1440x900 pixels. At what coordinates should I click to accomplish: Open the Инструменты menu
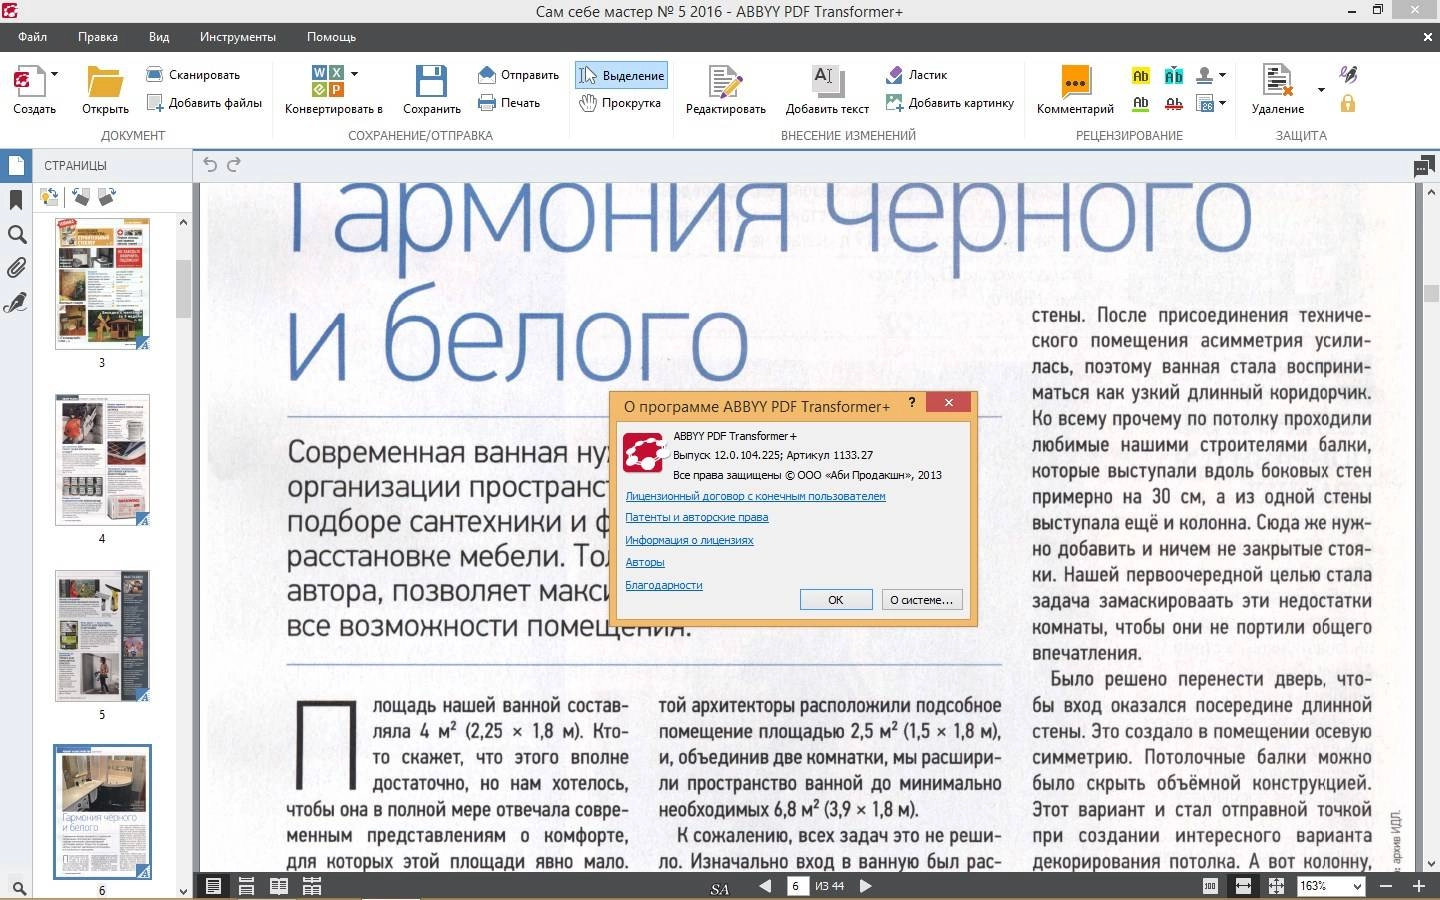coord(238,37)
